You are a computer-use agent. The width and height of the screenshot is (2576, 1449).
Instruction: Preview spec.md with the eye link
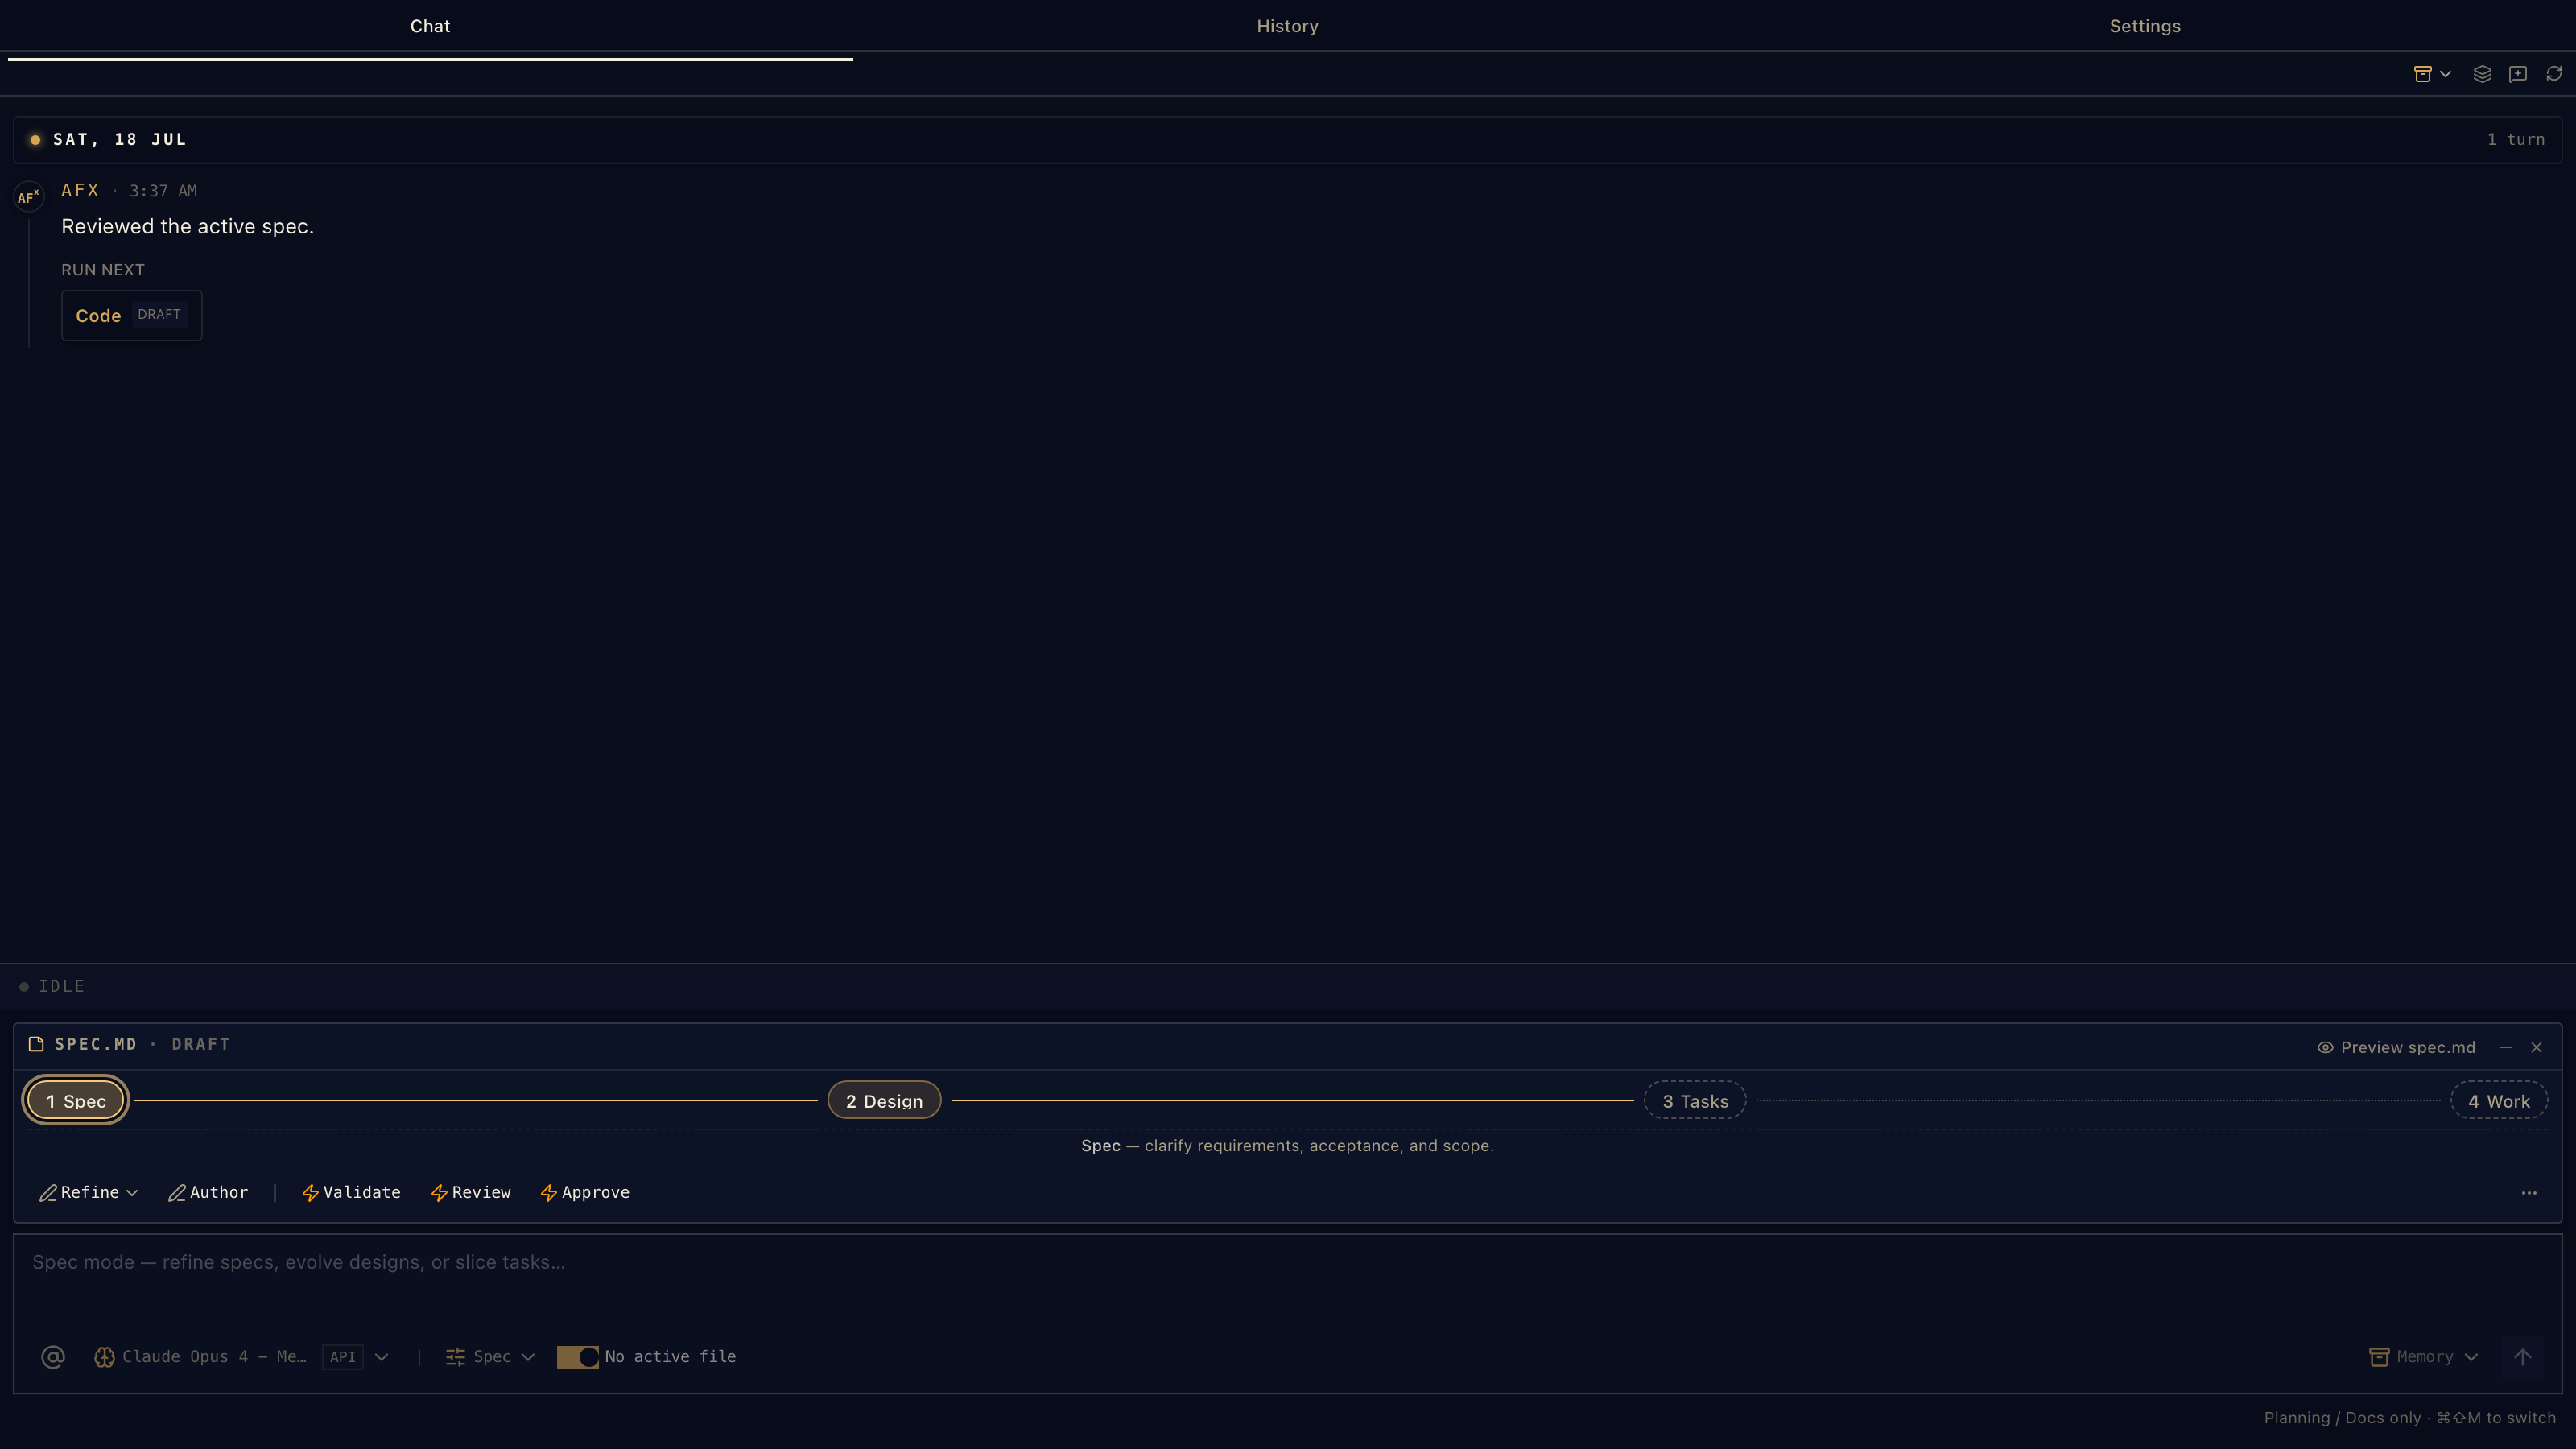pos(2397,1047)
